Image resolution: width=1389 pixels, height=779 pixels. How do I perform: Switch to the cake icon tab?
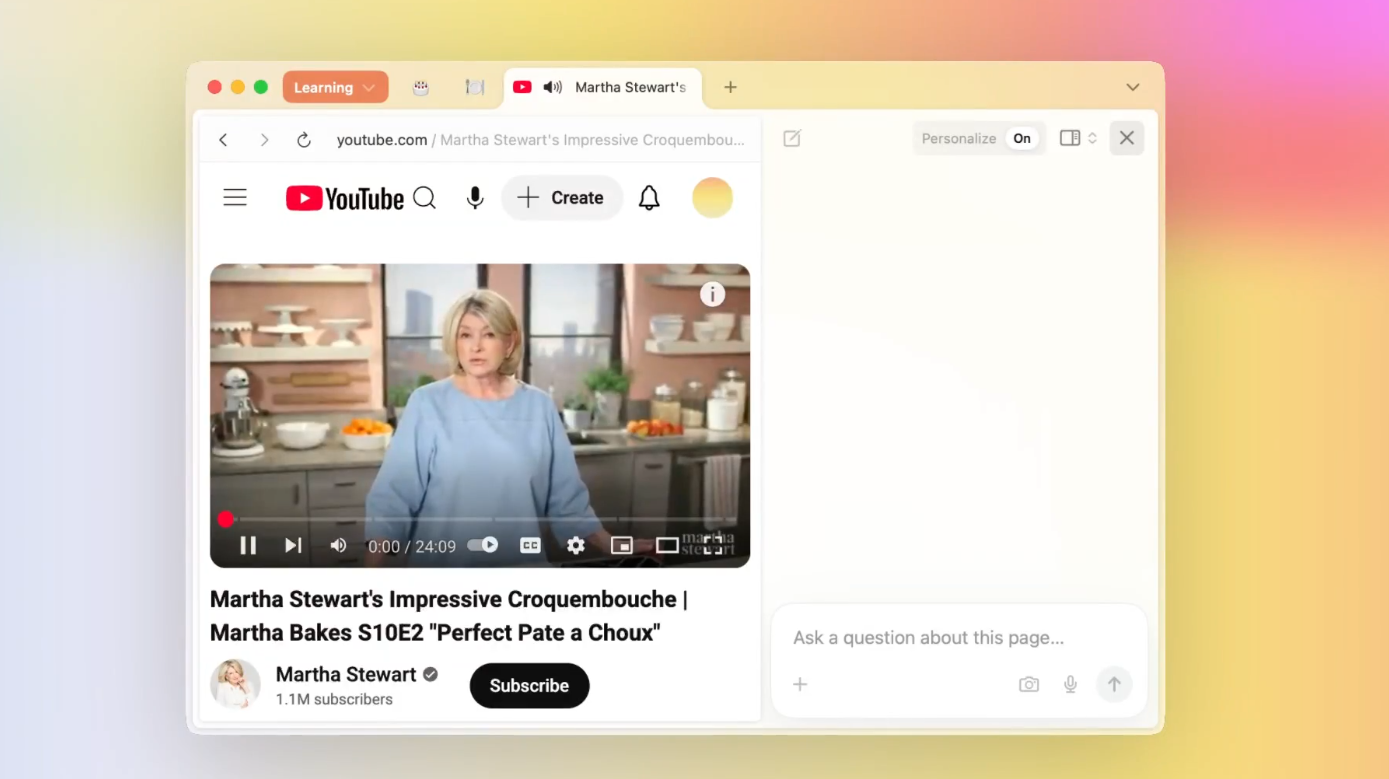pos(421,87)
